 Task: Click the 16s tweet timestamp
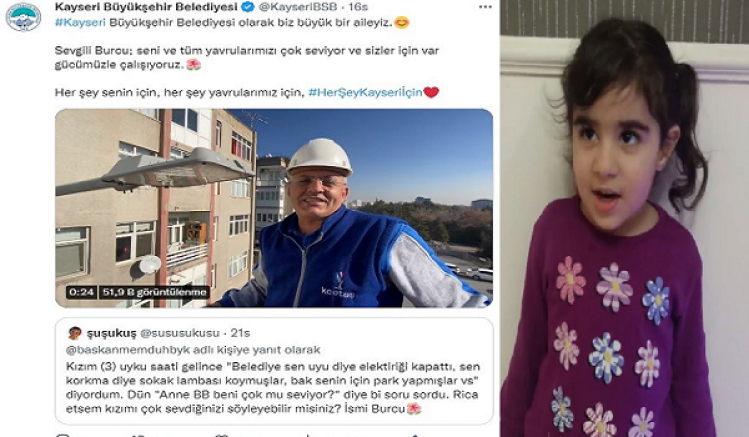click(358, 7)
